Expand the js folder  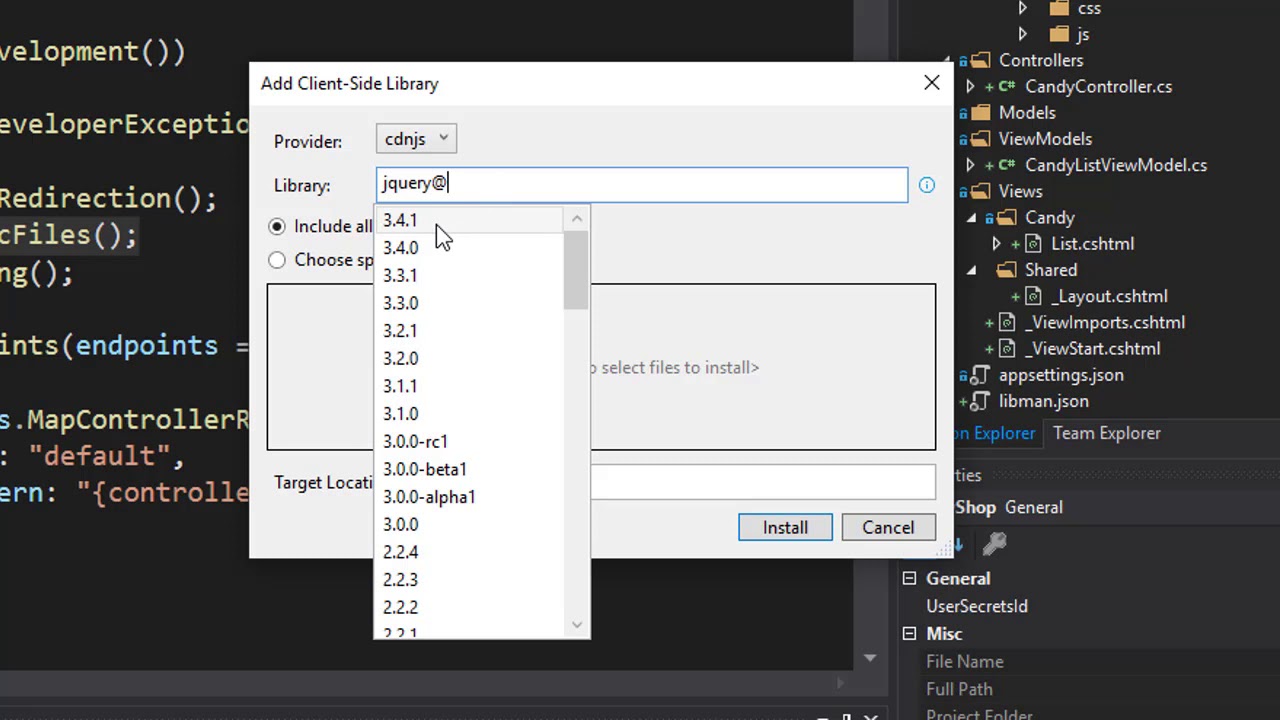click(1022, 34)
